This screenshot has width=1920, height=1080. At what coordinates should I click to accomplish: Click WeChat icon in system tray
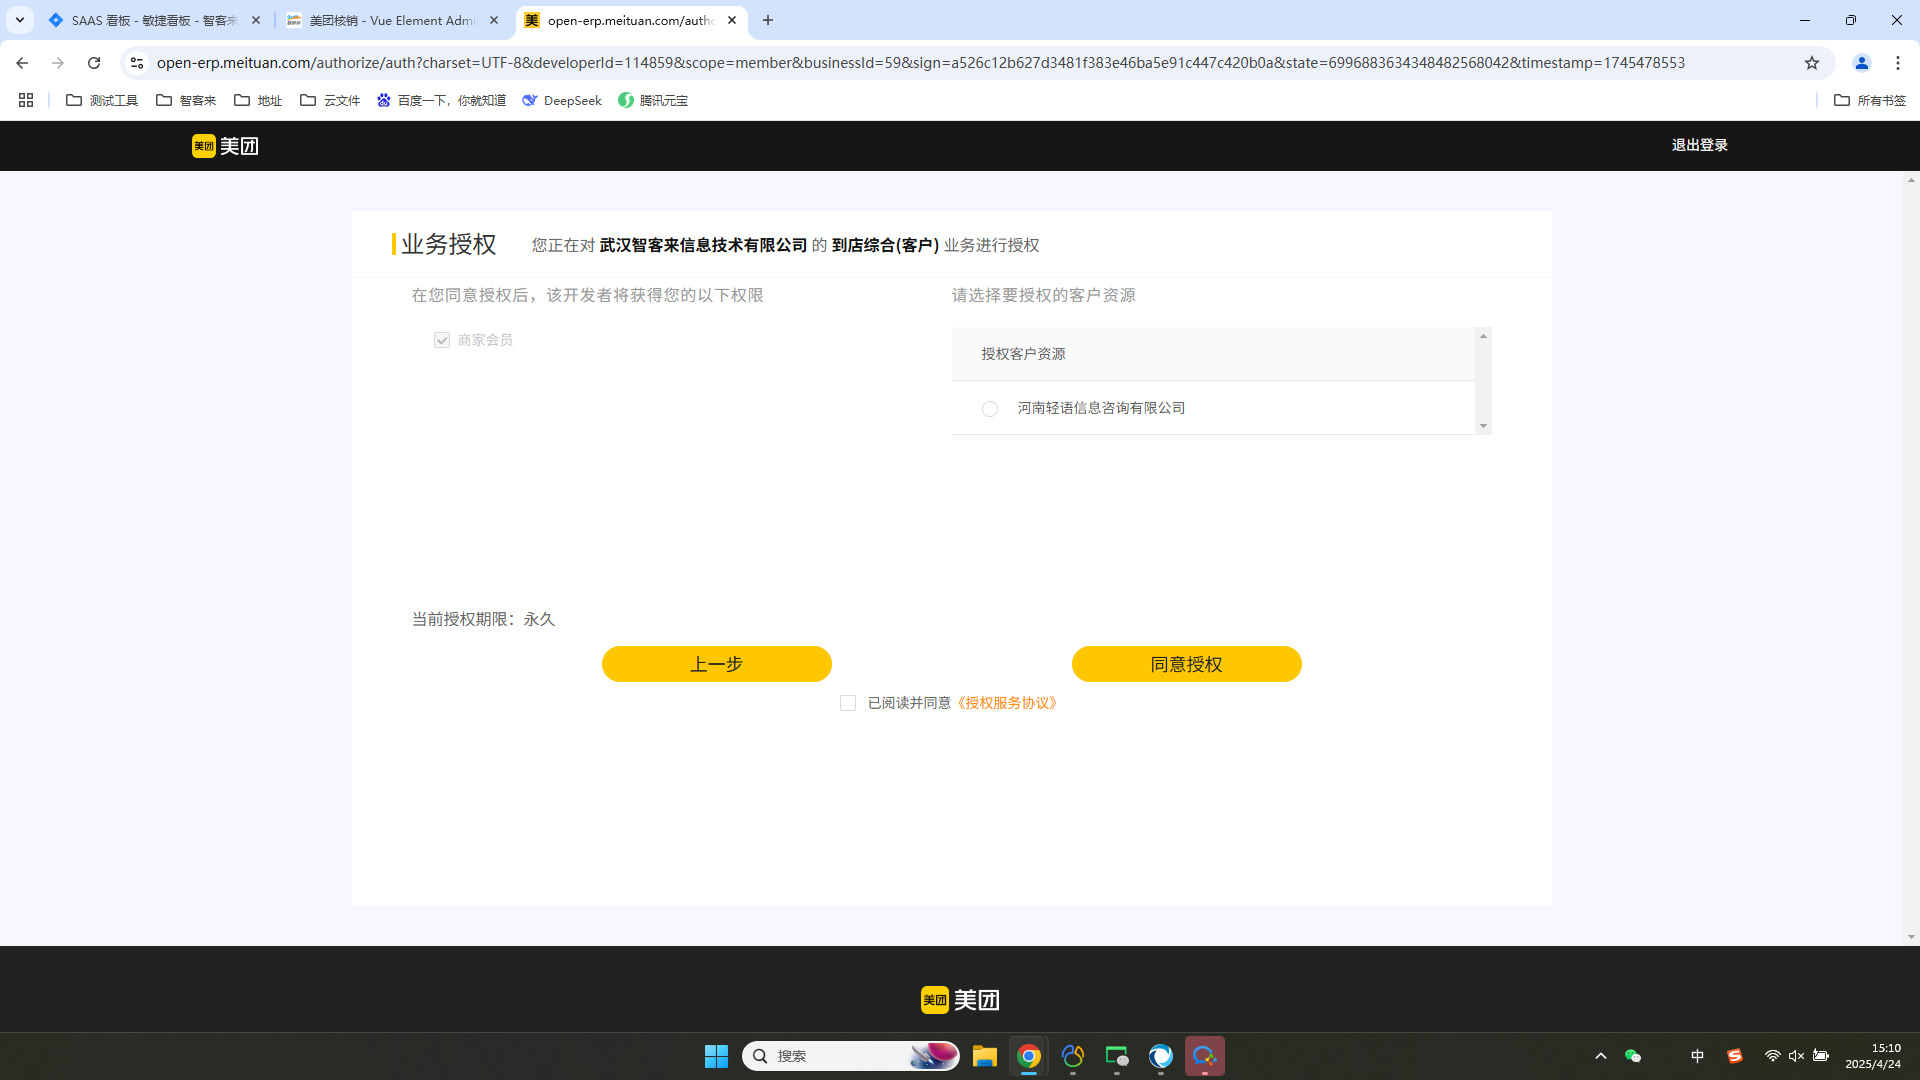[x=1633, y=1056]
